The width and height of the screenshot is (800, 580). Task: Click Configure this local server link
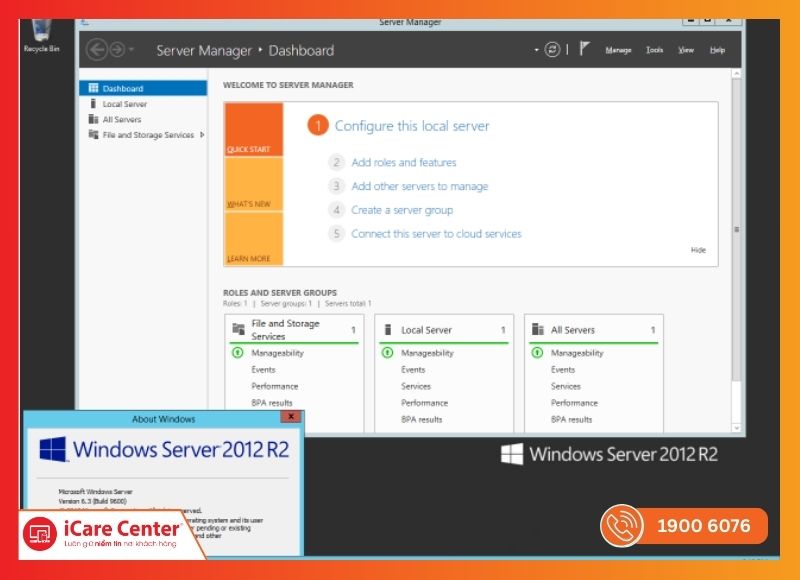(412, 126)
